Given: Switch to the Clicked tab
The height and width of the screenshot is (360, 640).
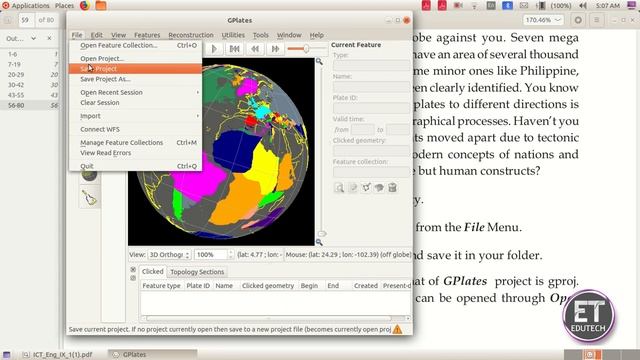Looking at the screenshot, I should coord(153,271).
